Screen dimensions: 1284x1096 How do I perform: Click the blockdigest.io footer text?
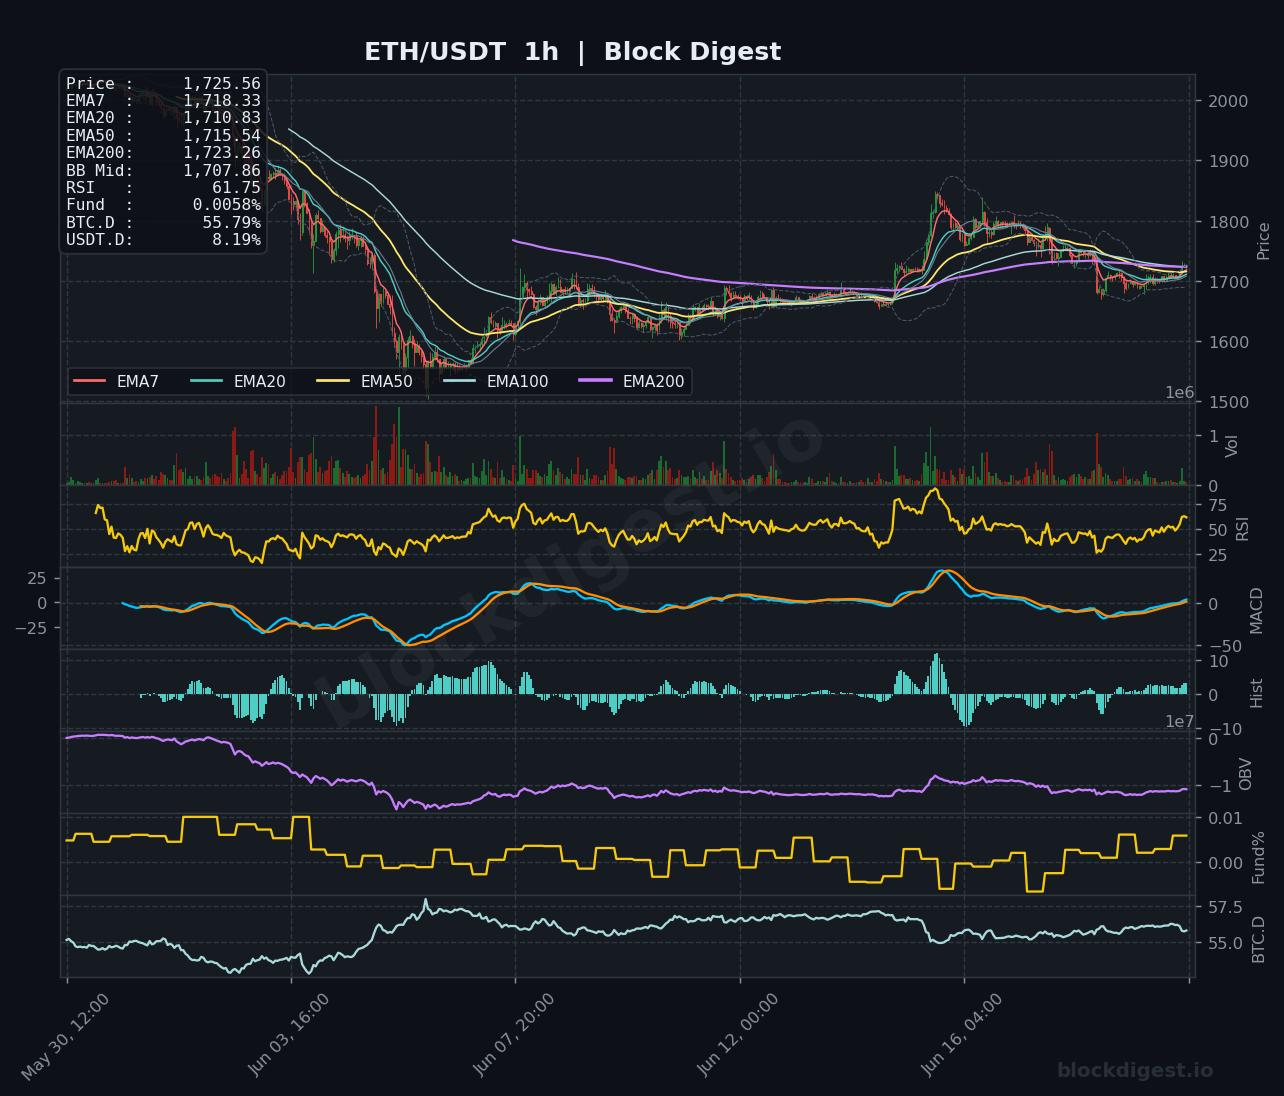pyautogui.click(x=1135, y=1071)
